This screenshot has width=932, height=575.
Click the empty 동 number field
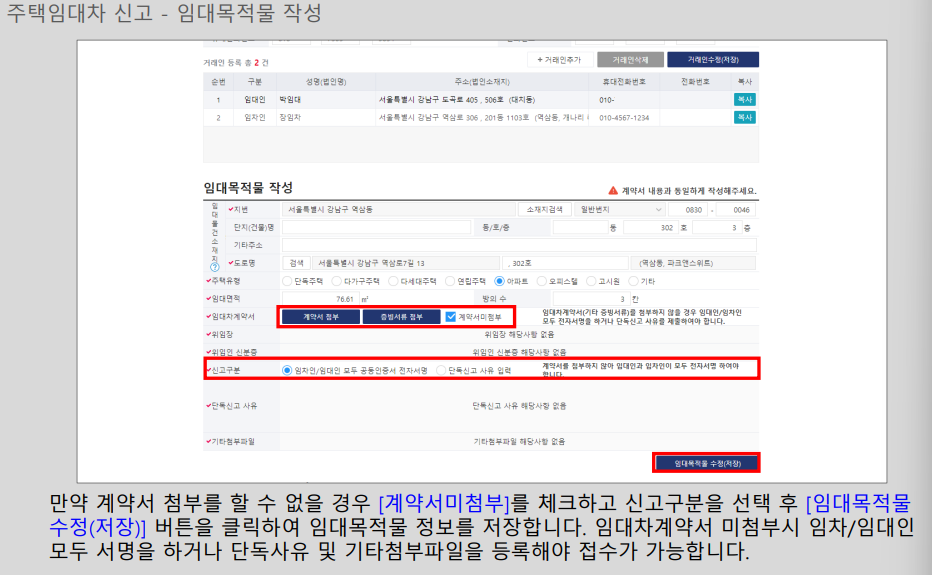[580, 227]
